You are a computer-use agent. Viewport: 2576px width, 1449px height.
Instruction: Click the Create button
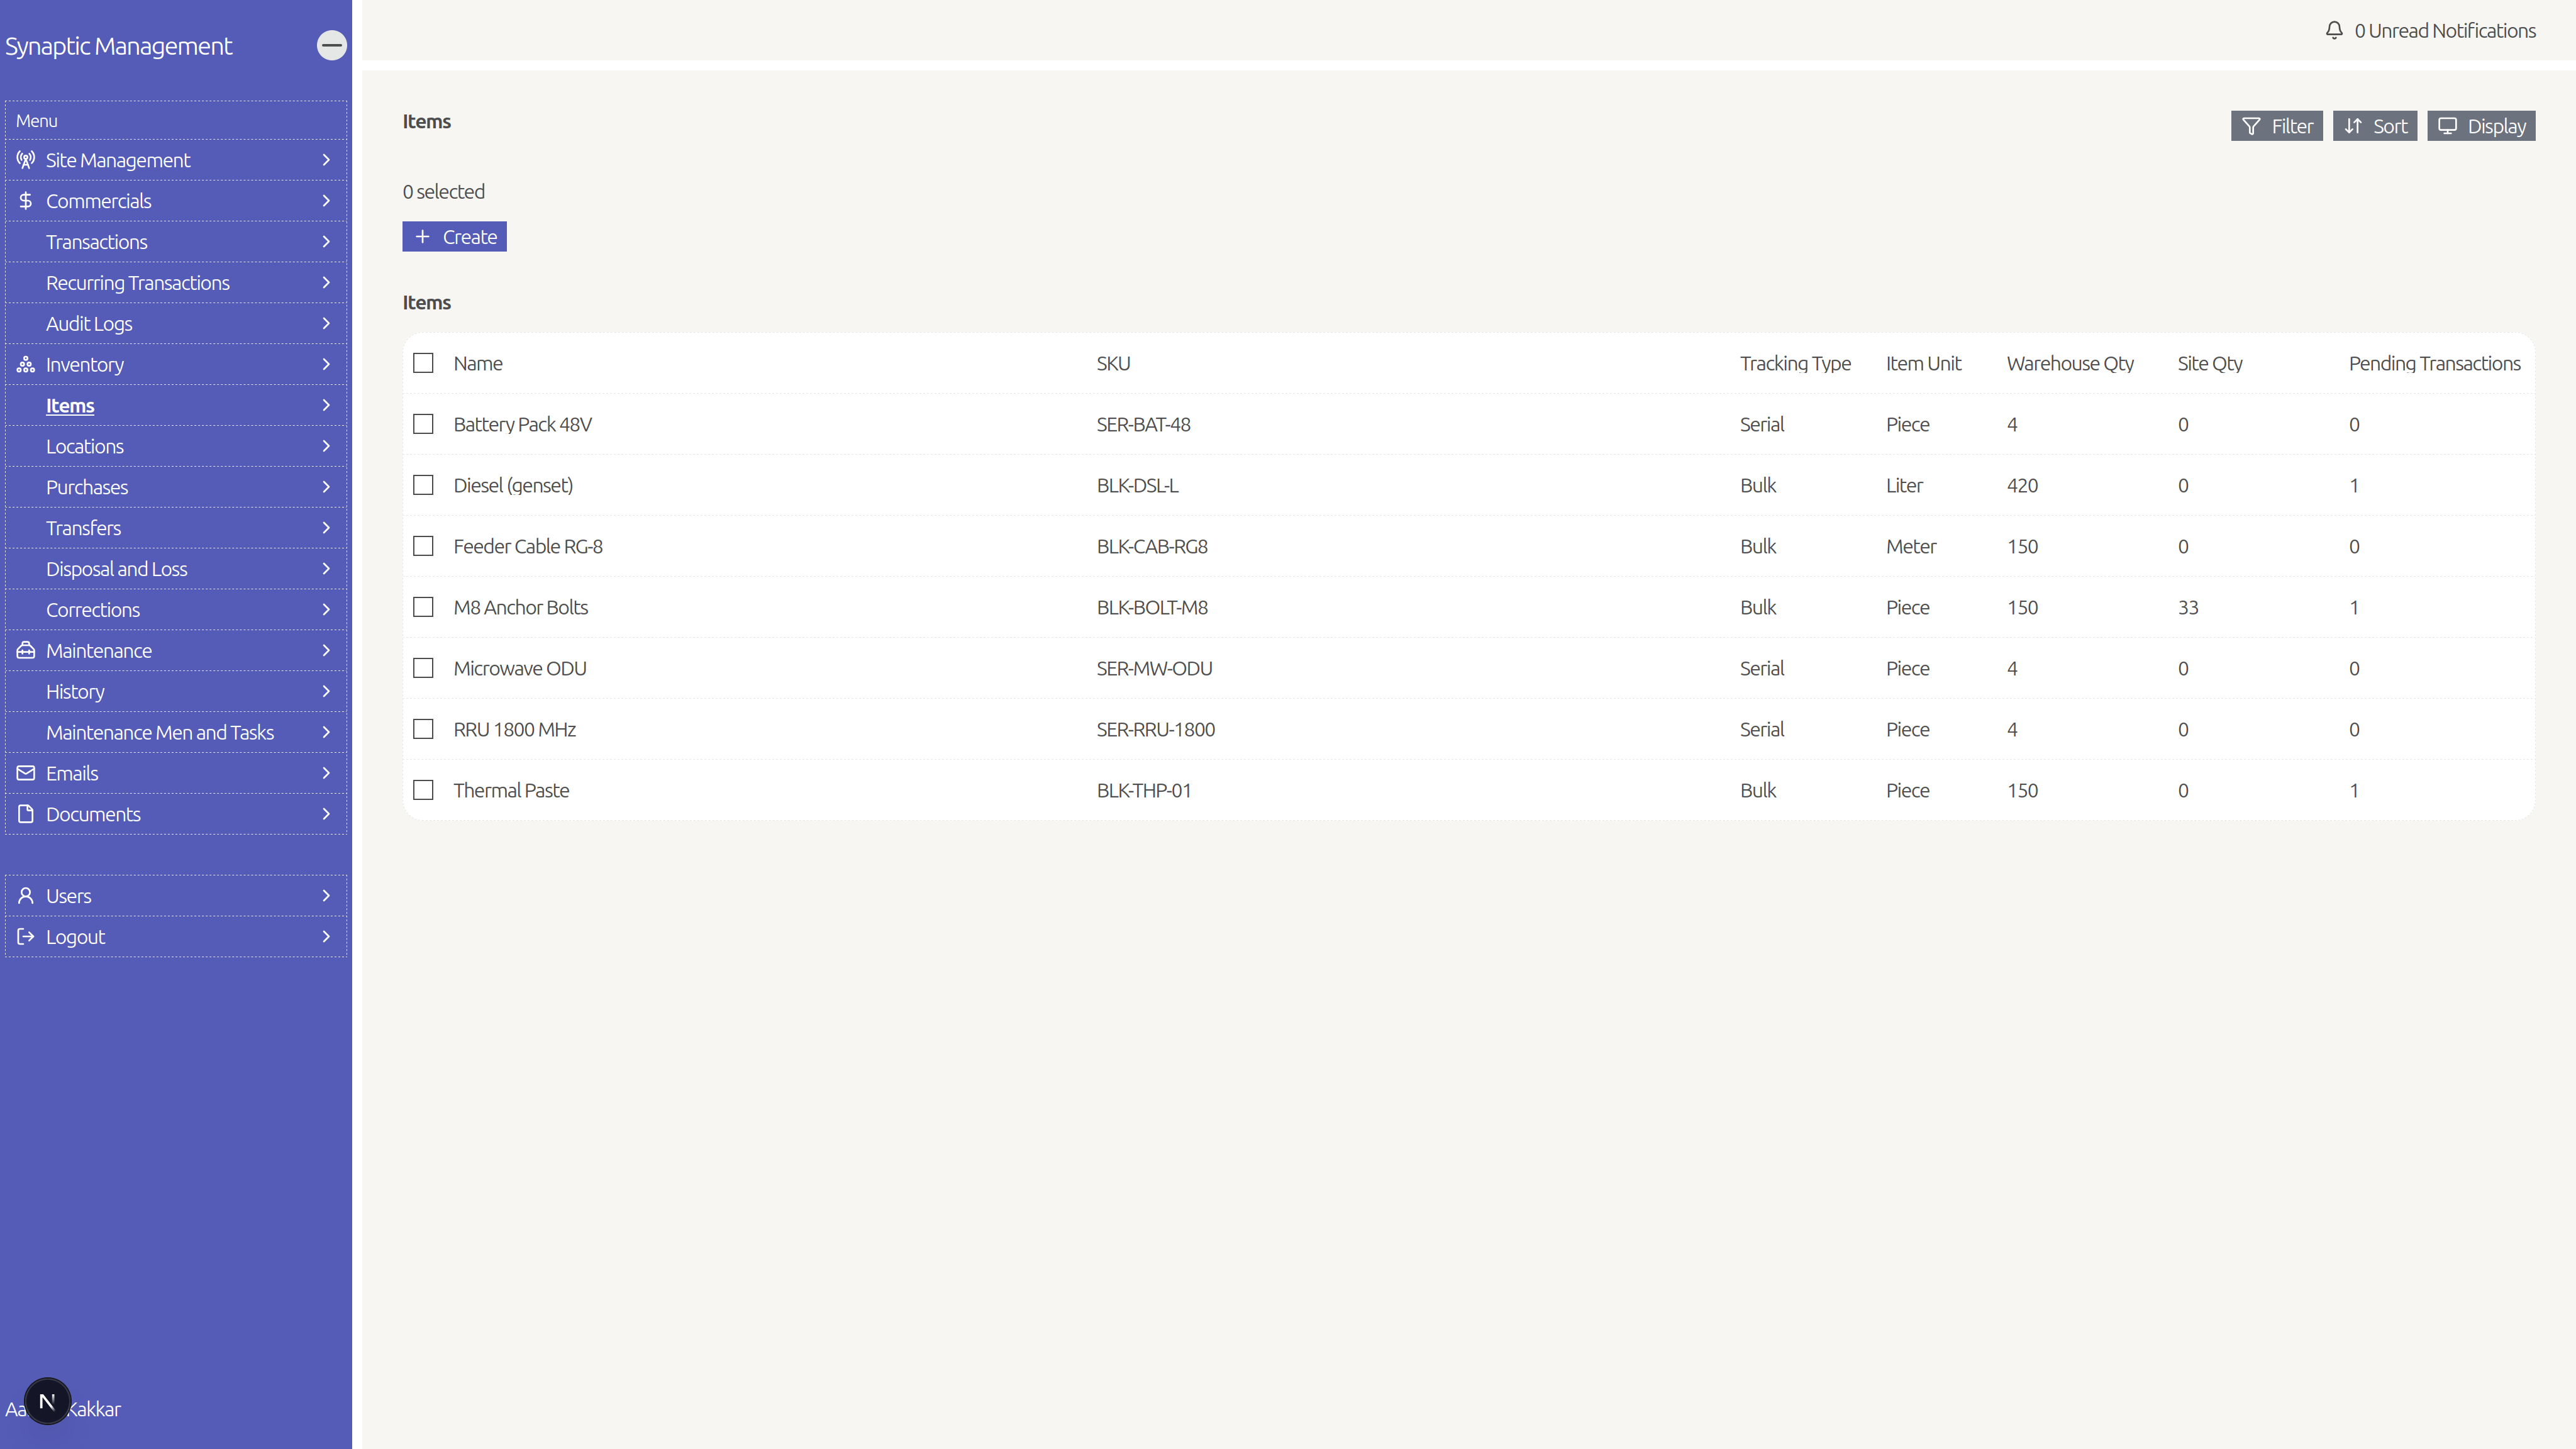pyautogui.click(x=455, y=237)
